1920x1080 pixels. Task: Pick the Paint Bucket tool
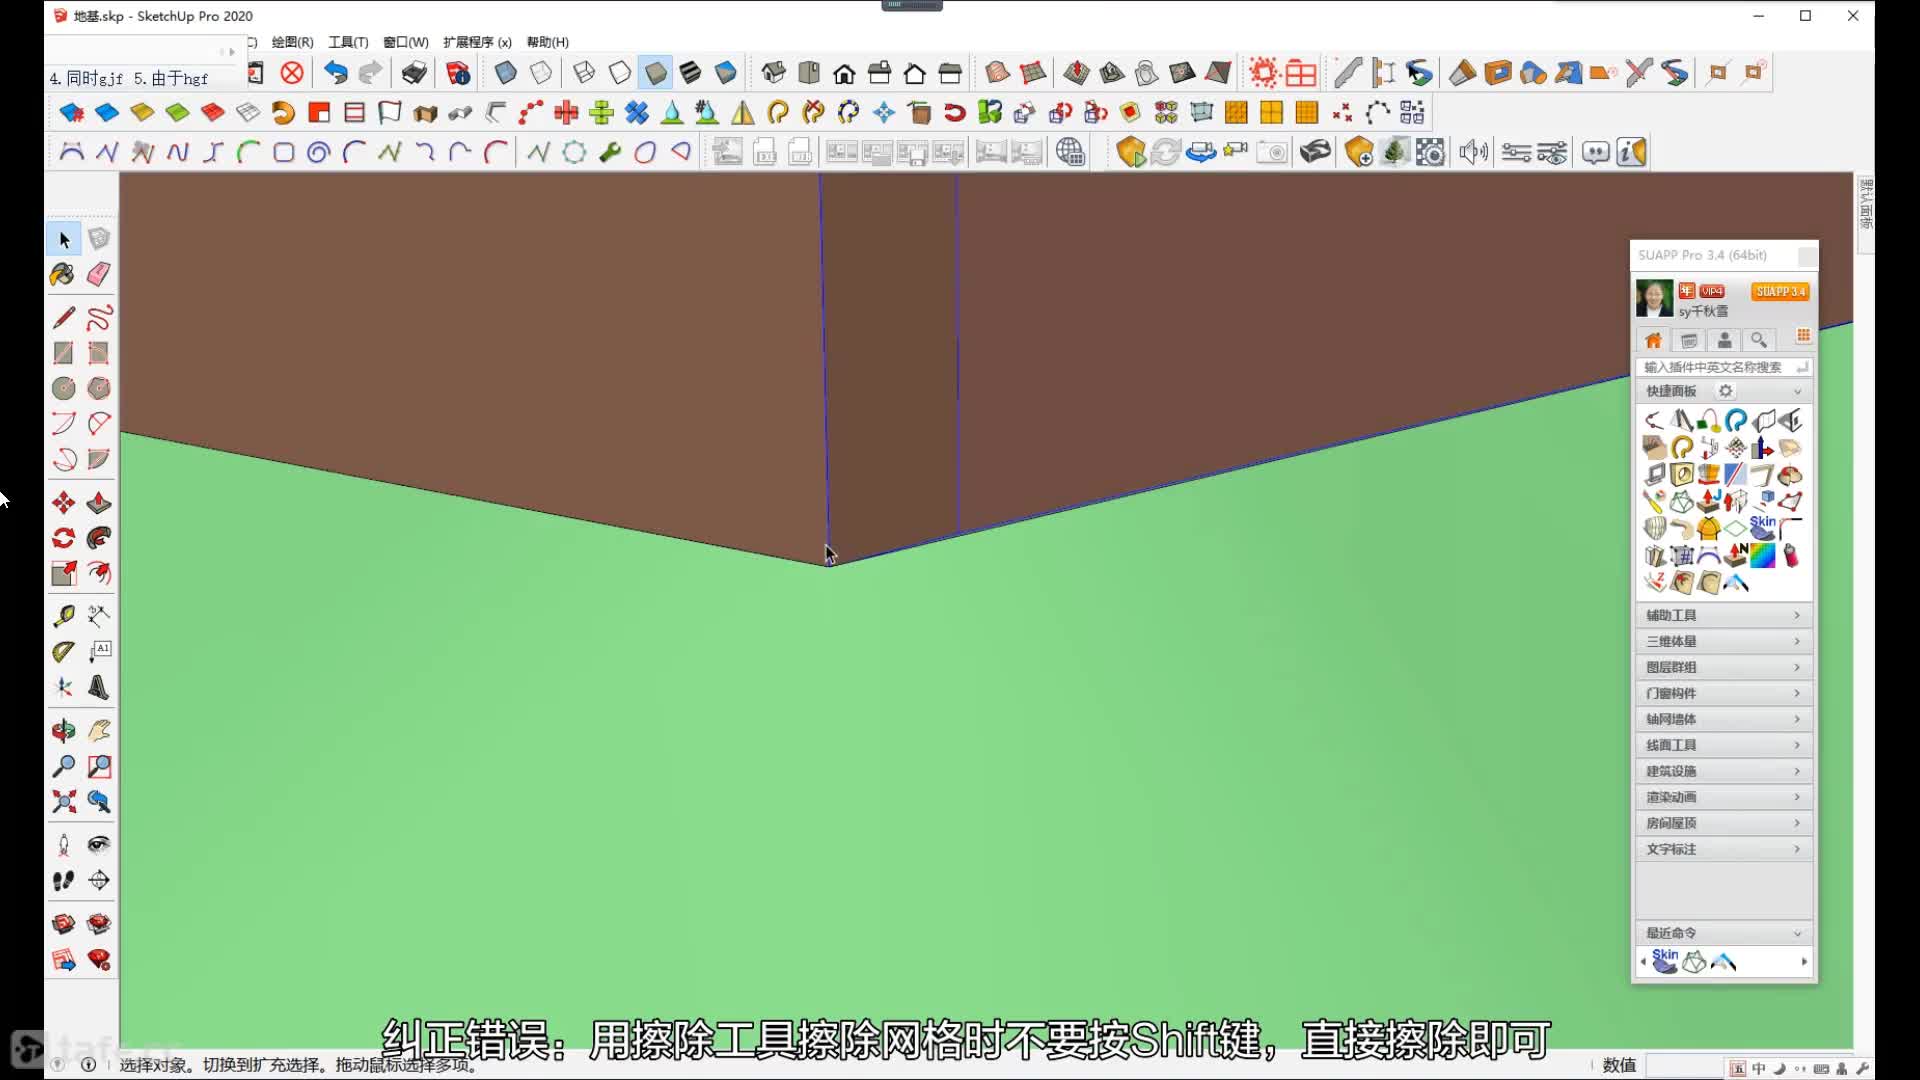(64, 275)
